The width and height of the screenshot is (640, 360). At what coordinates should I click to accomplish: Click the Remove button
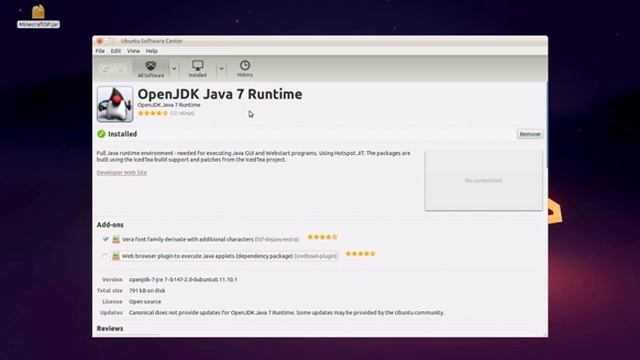click(530, 134)
